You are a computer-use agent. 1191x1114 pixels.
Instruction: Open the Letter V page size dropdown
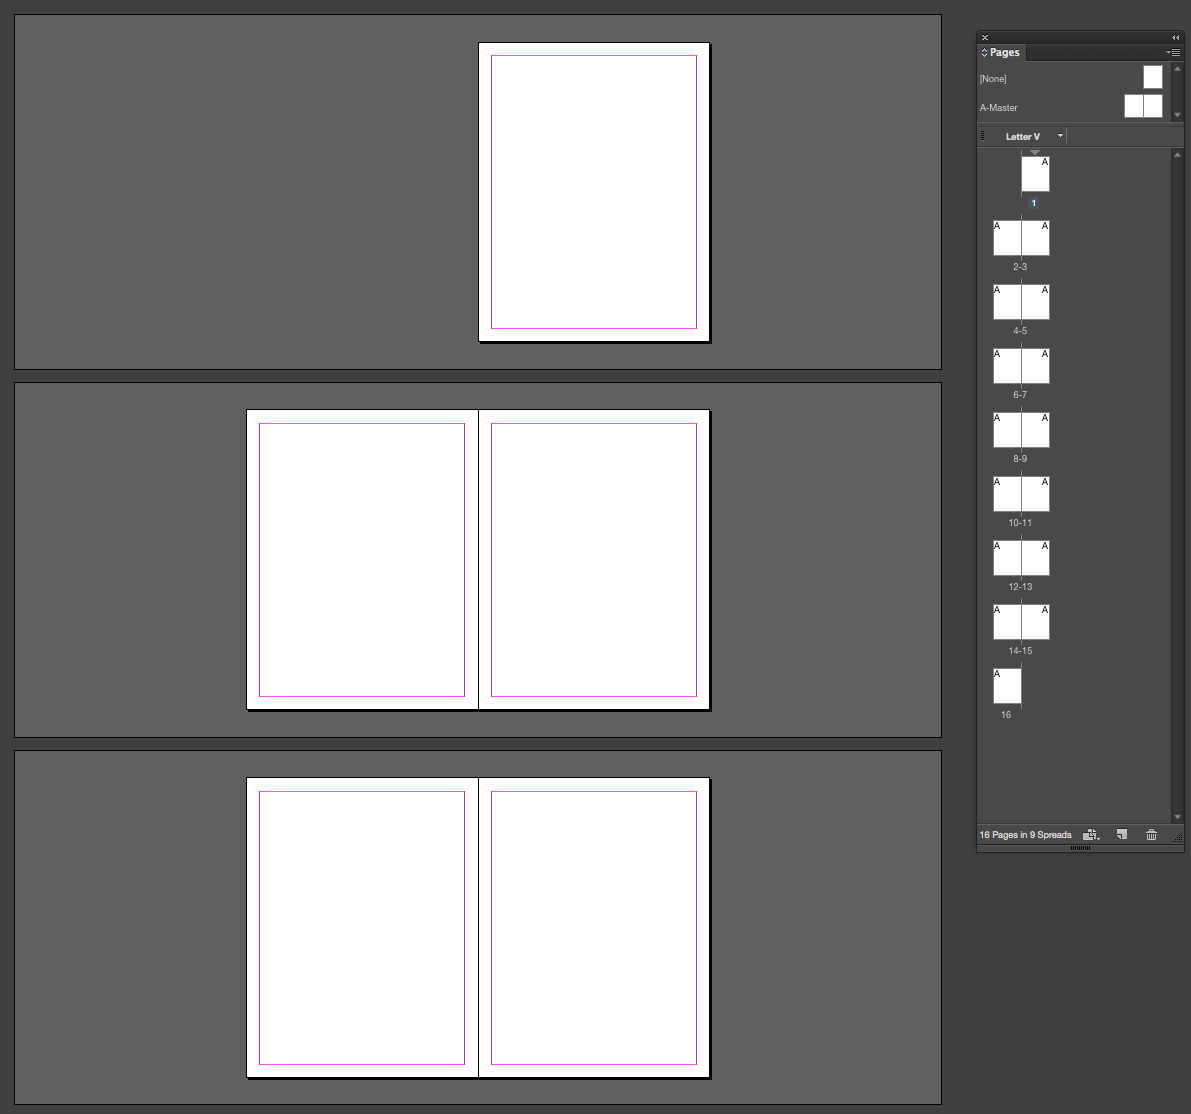coord(1060,136)
